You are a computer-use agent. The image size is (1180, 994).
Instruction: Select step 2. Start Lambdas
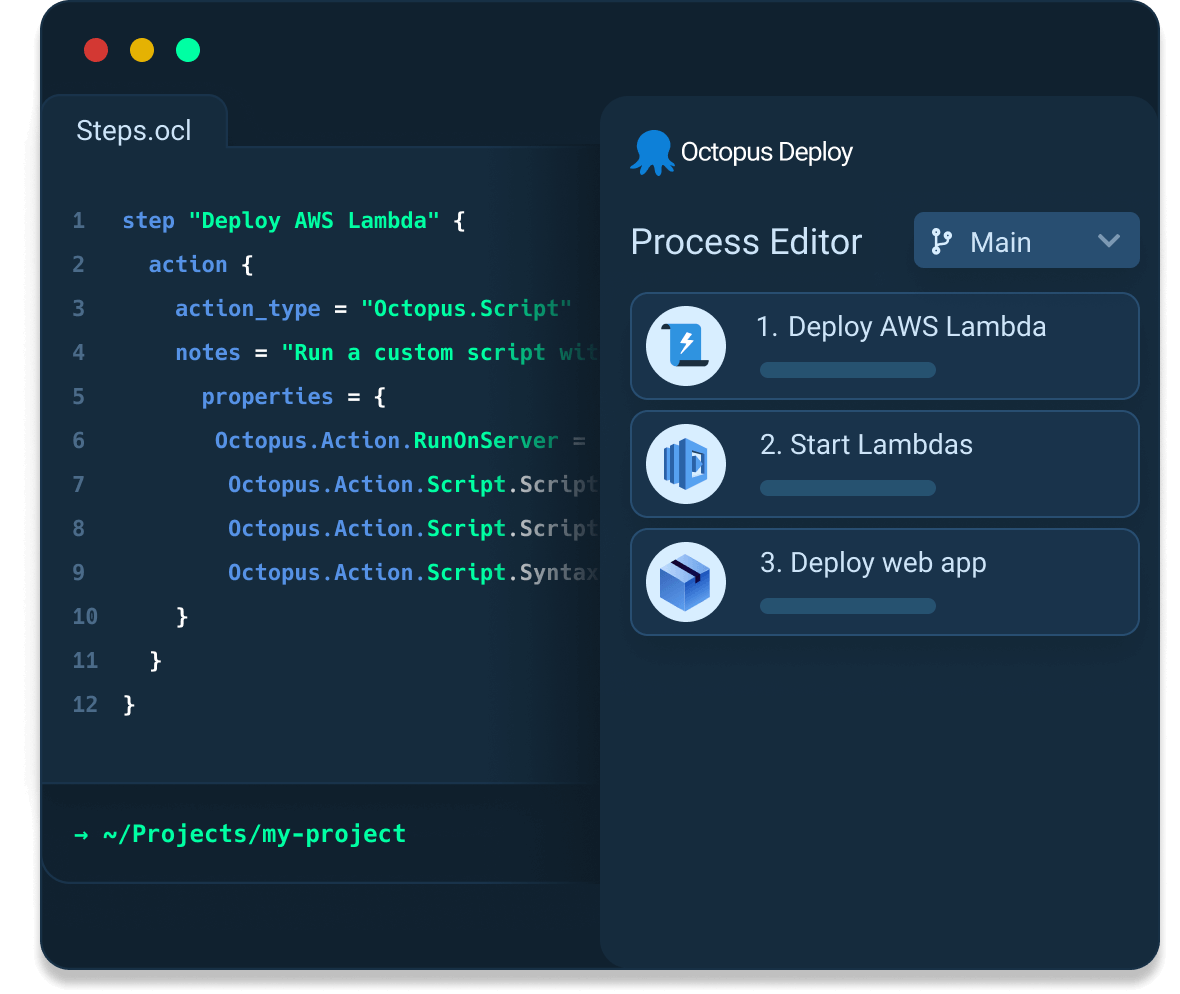(884, 463)
